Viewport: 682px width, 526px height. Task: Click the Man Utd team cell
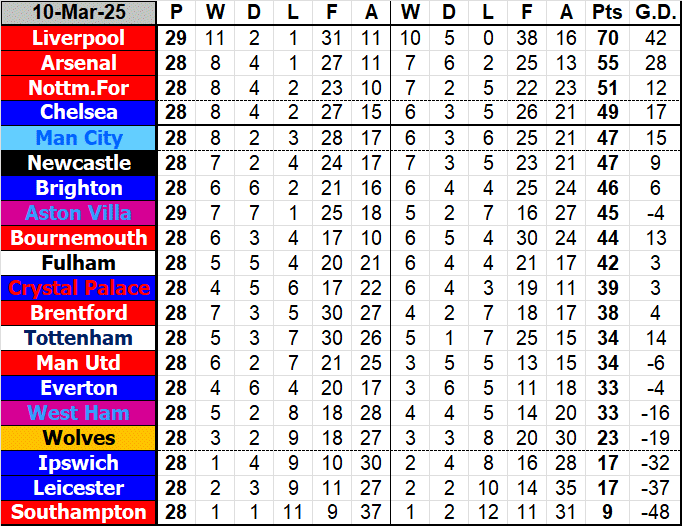(79, 363)
